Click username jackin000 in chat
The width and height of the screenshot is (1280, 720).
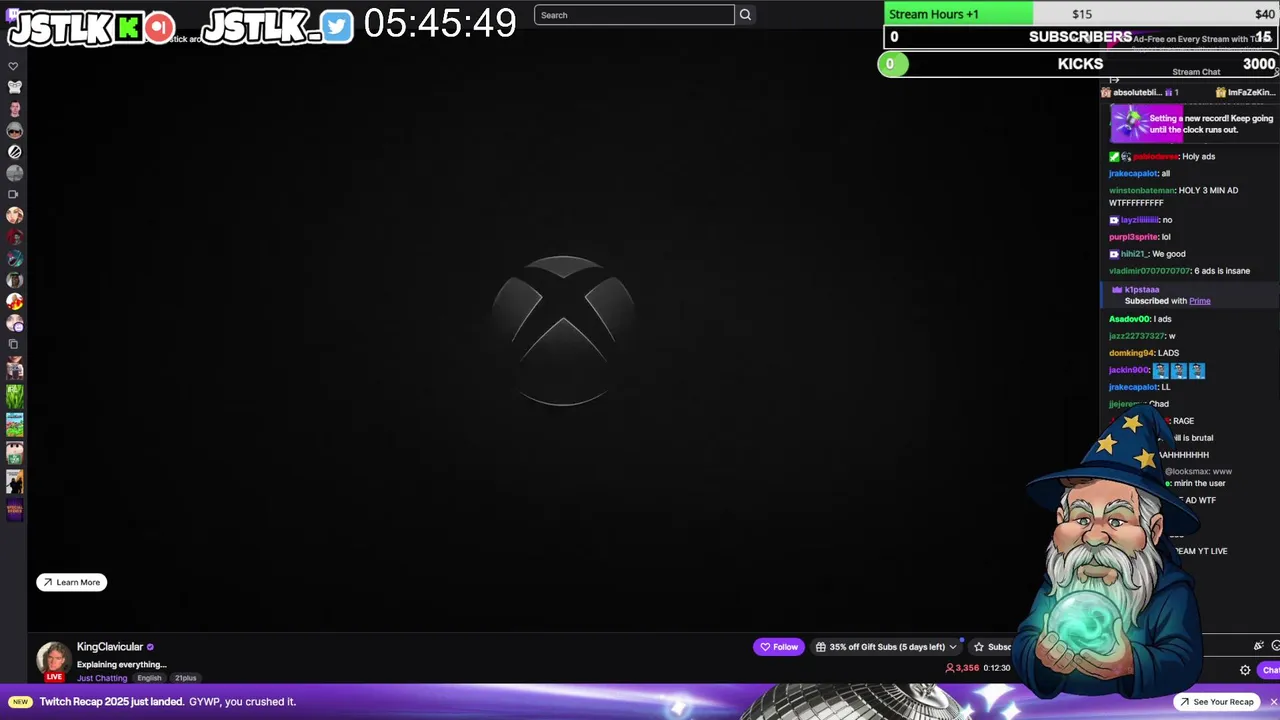(x=1129, y=370)
